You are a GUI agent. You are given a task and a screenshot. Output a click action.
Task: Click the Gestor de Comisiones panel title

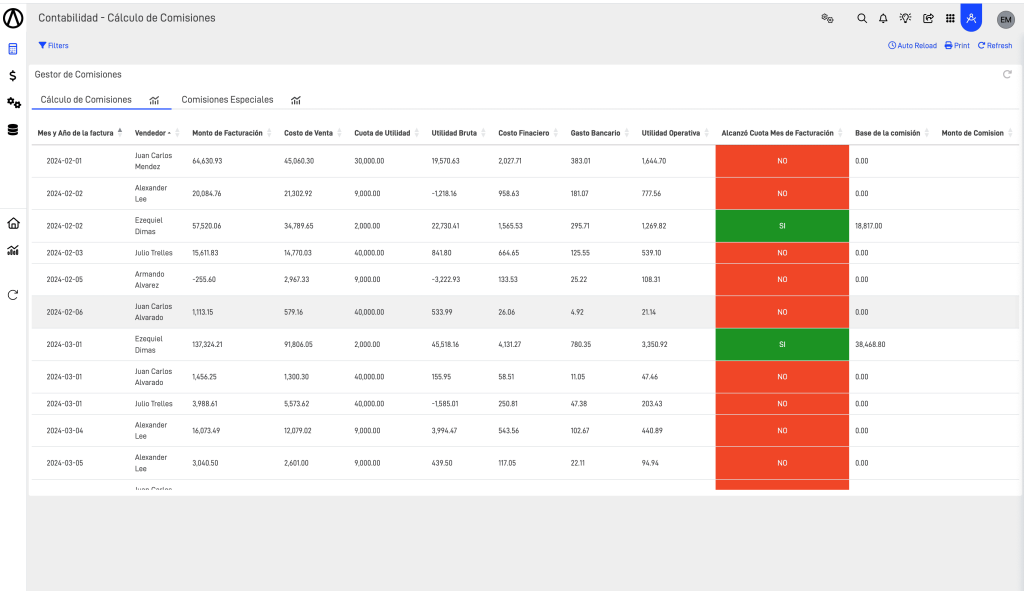pos(78,74)
